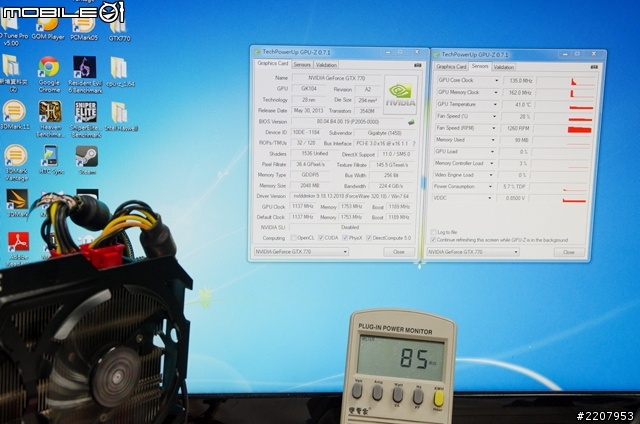Open the cpu-z_1.64 folder on desktop
Viewport: 640px width, 424px height.
point(120,72)
